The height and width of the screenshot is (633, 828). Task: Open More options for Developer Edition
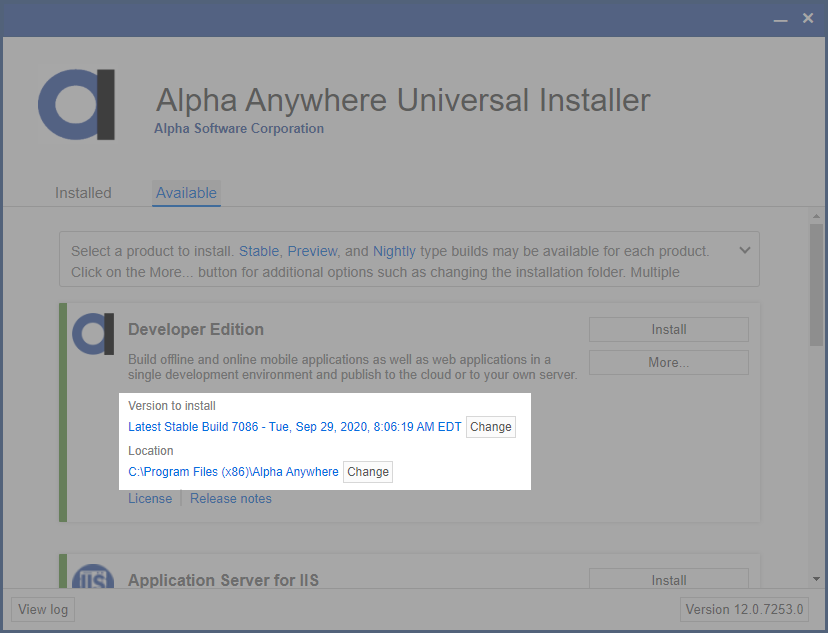[x=669, y=363]
